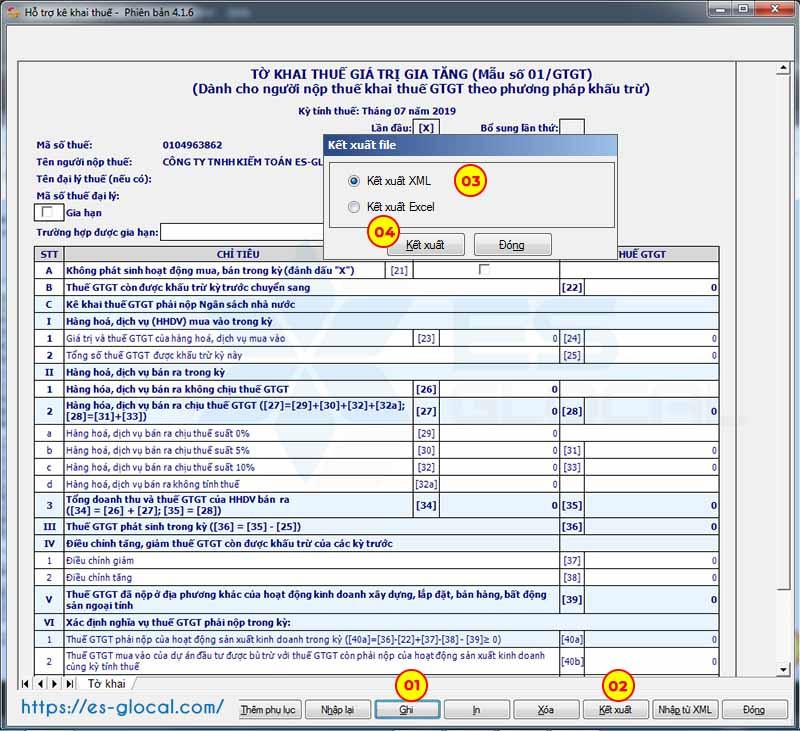Click value cell for indicator [31]
The height and width of the screenshot is (731, 800).
651,450
